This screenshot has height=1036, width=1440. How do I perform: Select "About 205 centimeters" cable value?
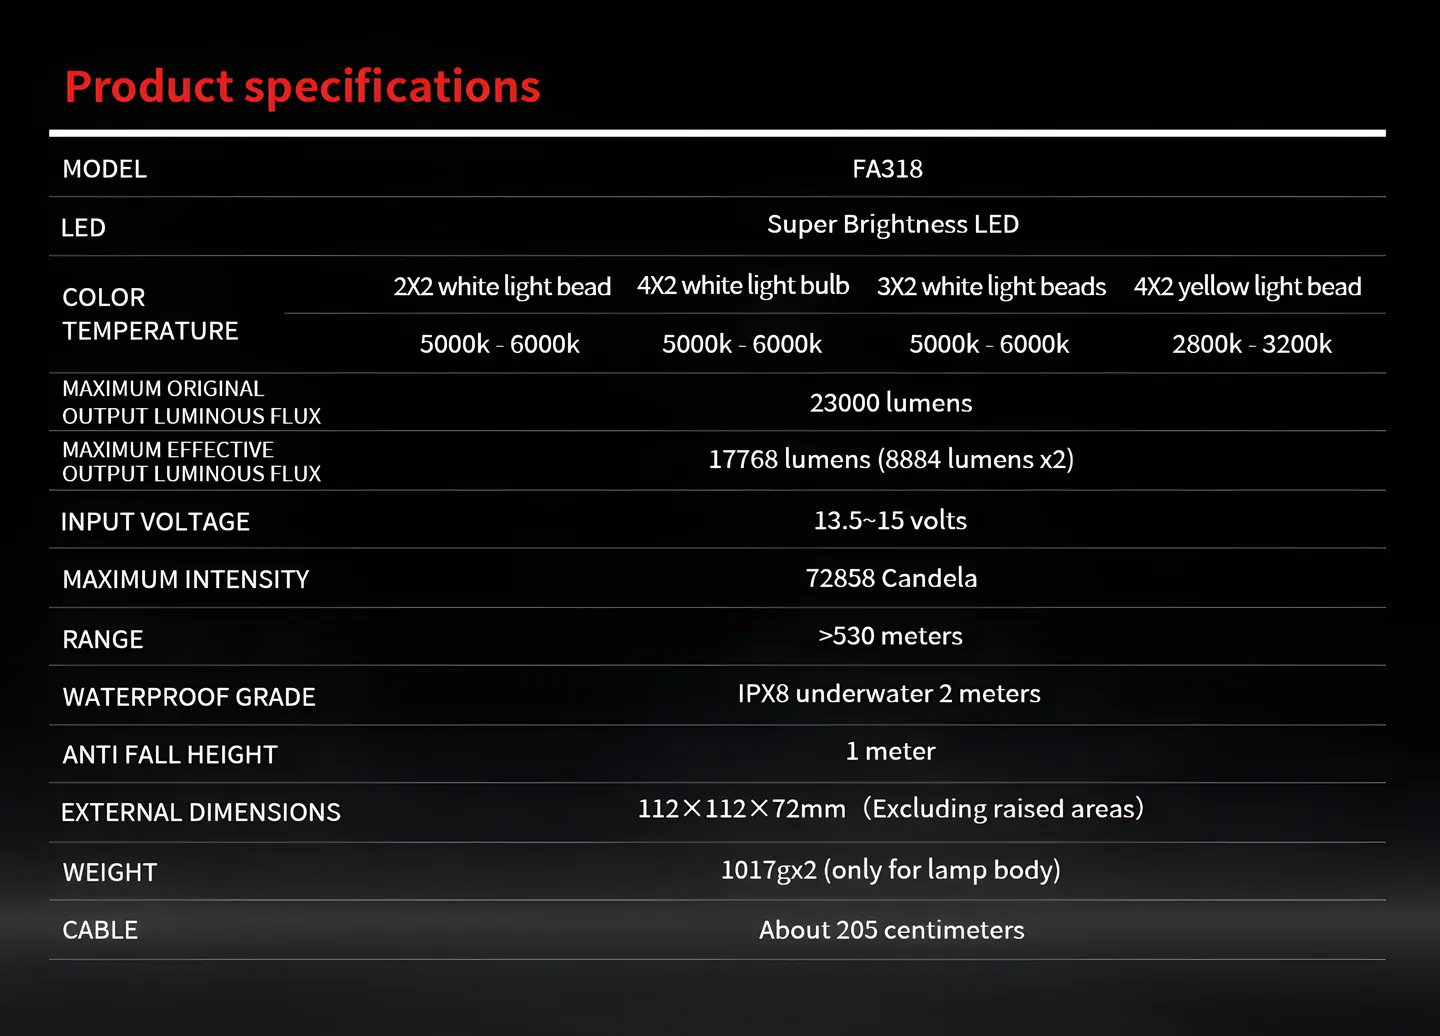tap(891, 930)
